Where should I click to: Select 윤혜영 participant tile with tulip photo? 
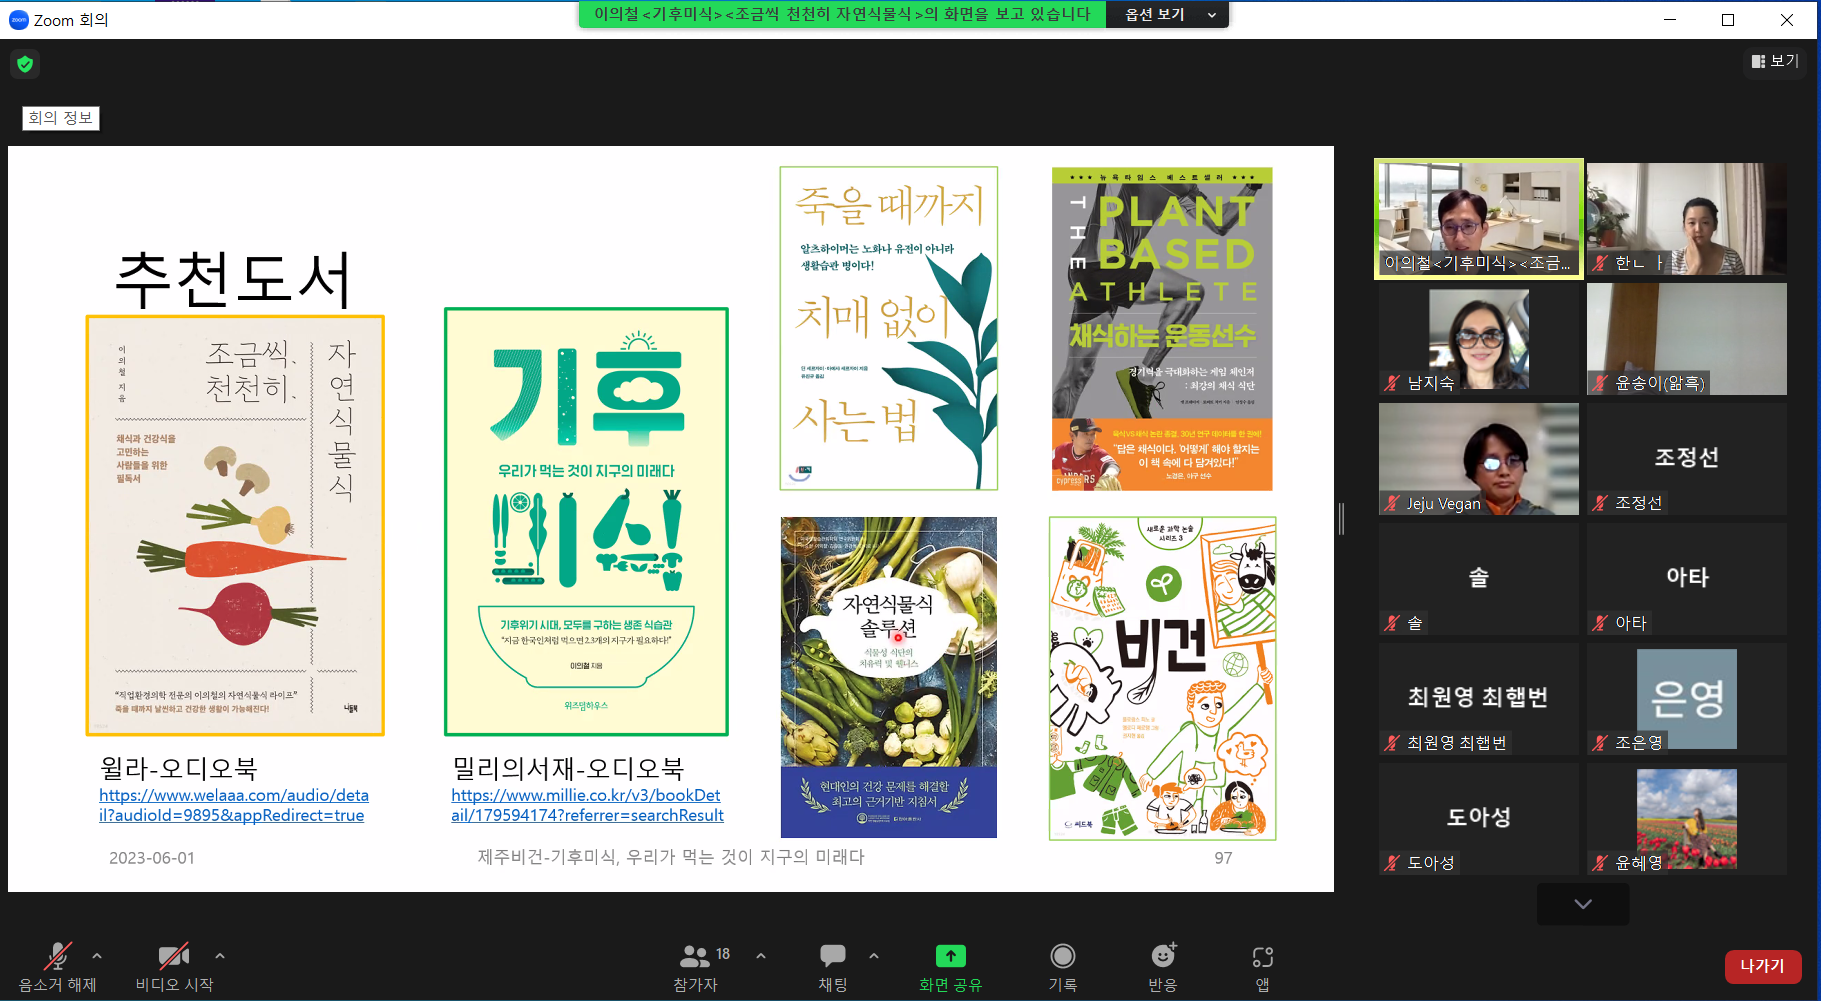coord(1687,819)
